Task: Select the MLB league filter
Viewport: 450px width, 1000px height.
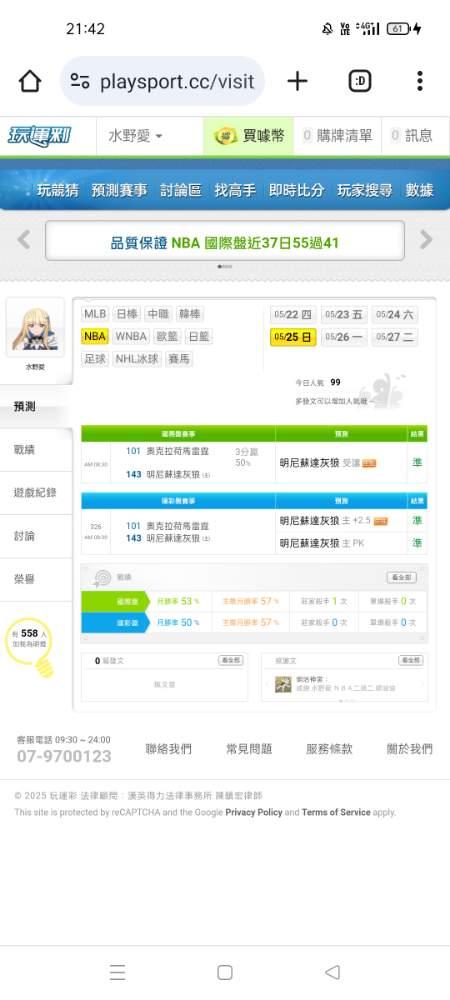Action: [x=95, y=314]
